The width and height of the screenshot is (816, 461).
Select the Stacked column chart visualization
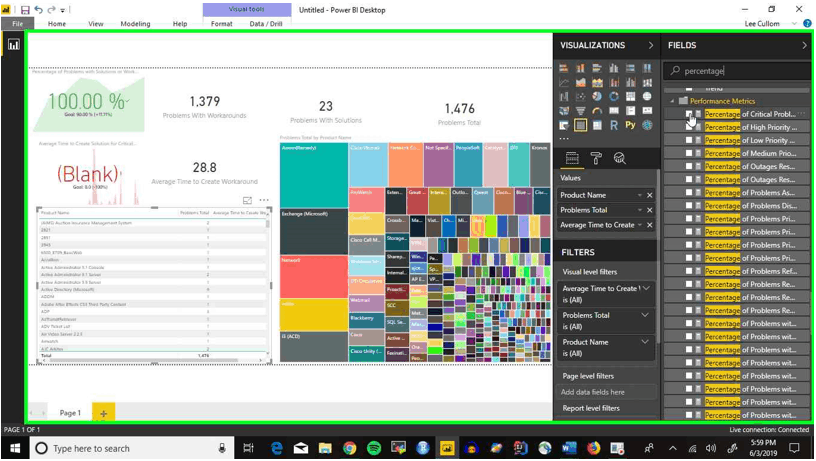click(x=580, y=68)
